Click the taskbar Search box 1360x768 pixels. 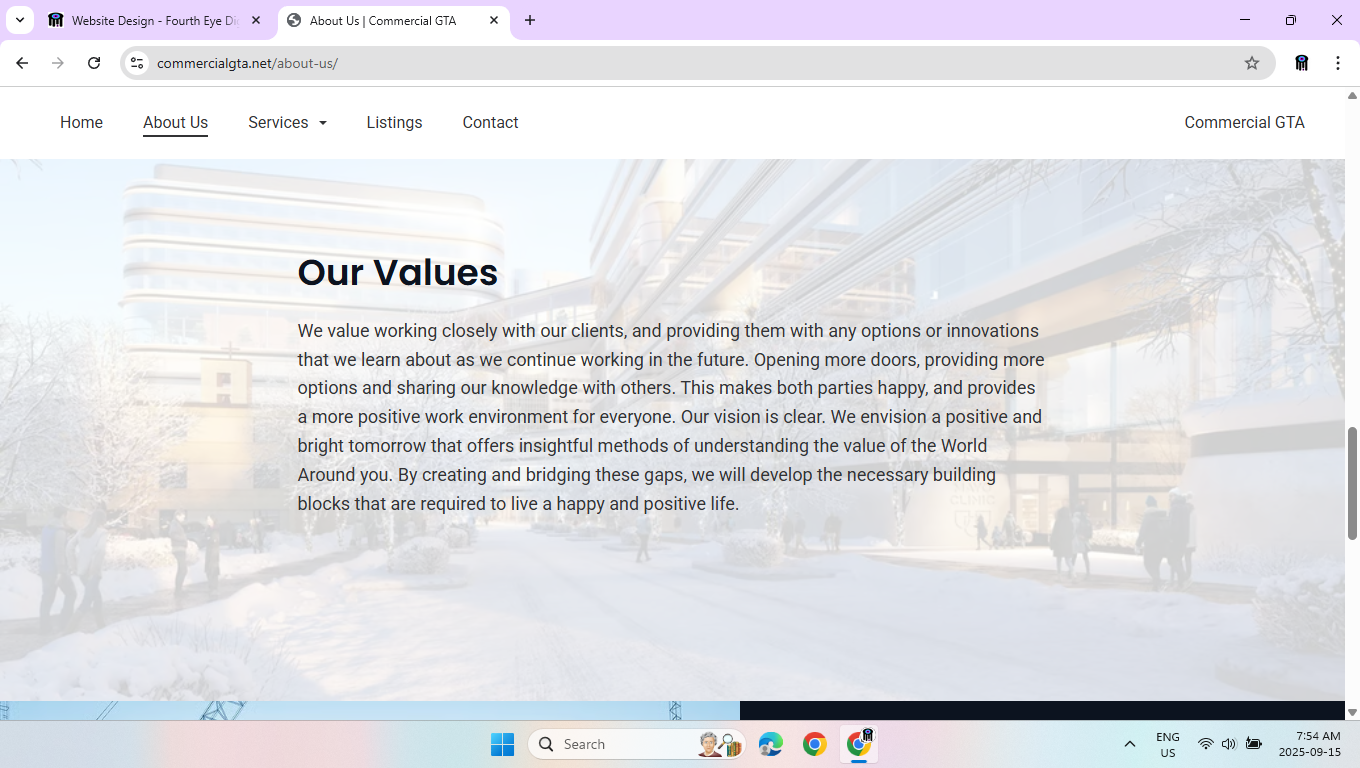tap(637, 744)
